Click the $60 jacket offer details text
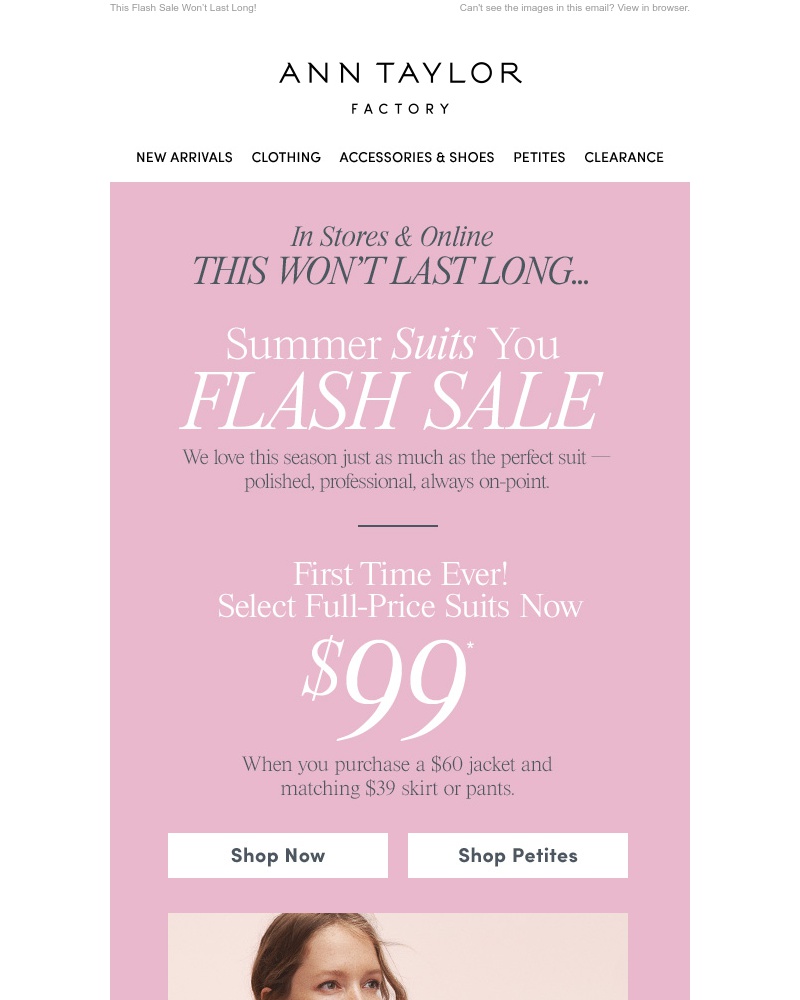 [x=397, y=776]
